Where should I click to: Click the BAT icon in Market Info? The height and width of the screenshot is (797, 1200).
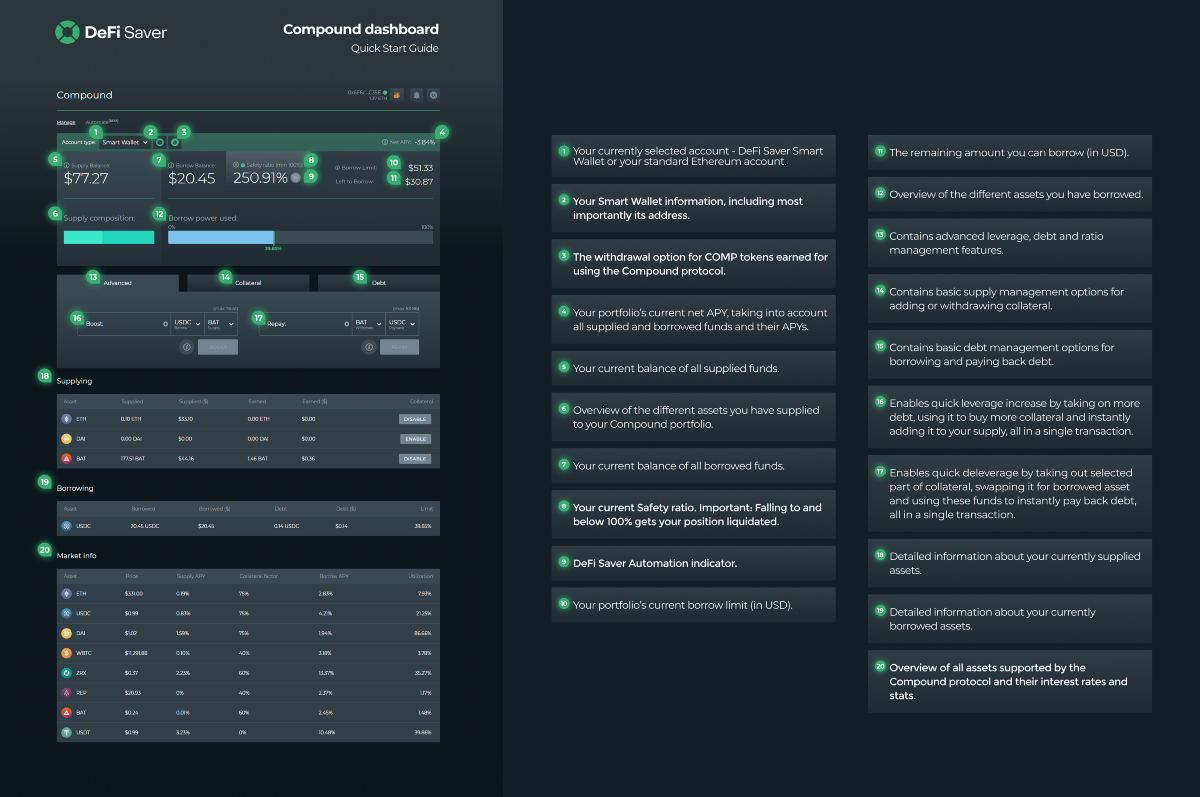point(66,712)
